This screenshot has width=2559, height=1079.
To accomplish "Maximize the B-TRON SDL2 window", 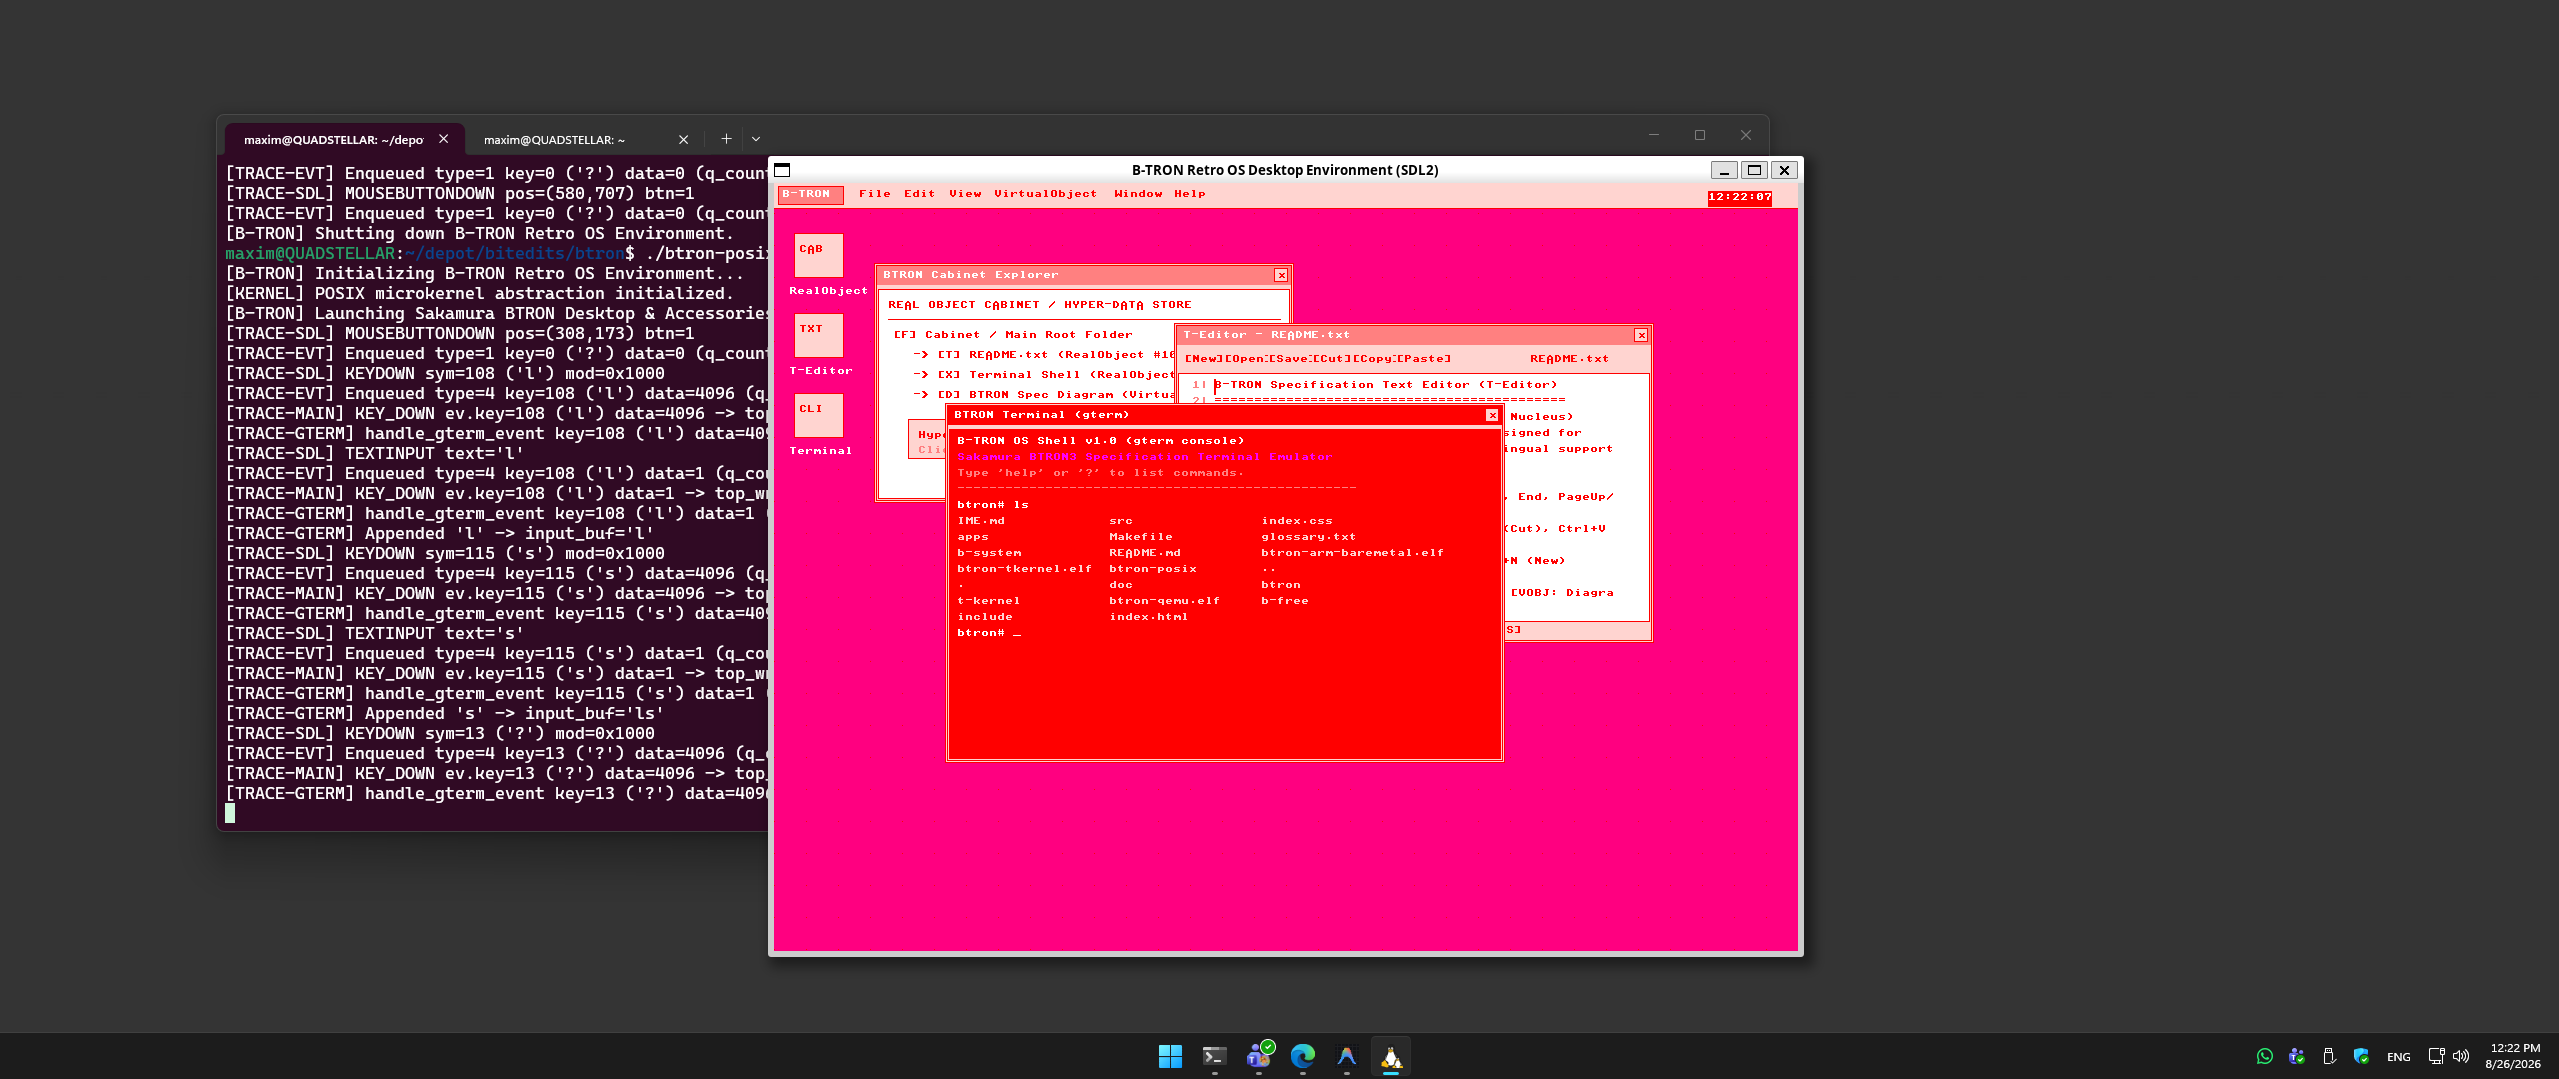I will [x=1754, y=170].
